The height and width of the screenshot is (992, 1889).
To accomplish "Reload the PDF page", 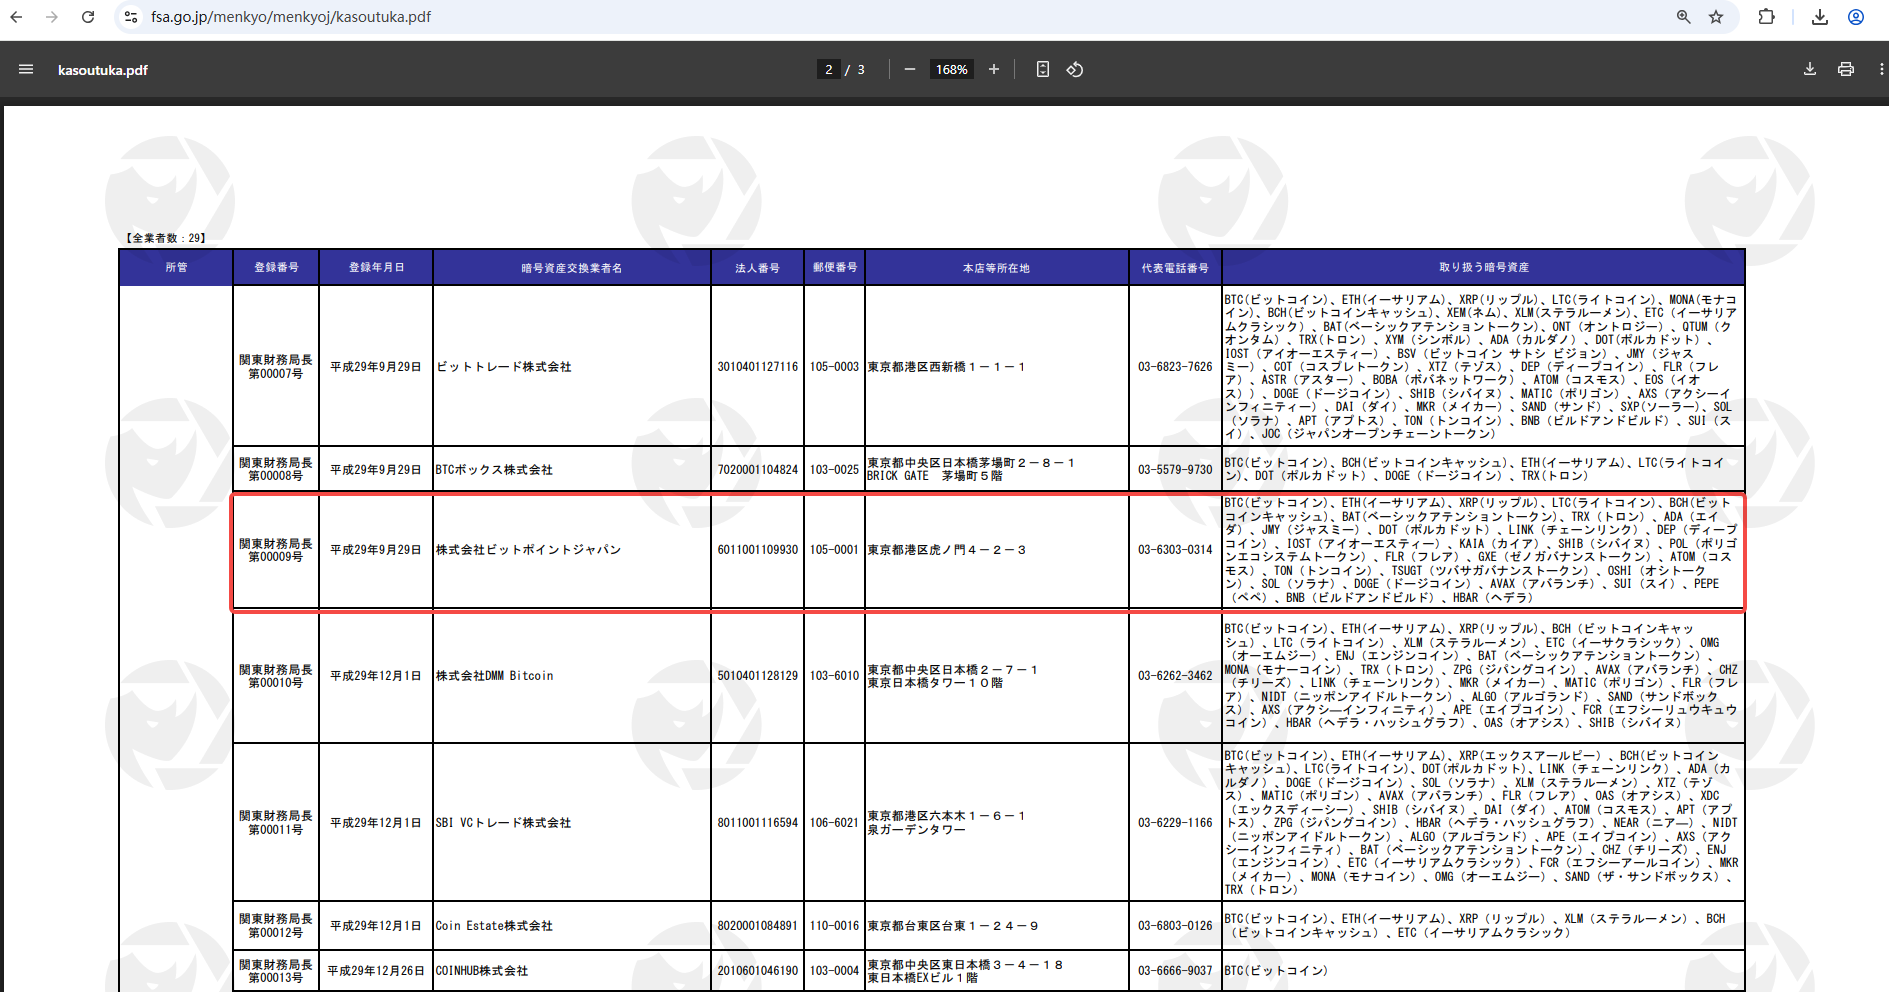I will (88, 17).
